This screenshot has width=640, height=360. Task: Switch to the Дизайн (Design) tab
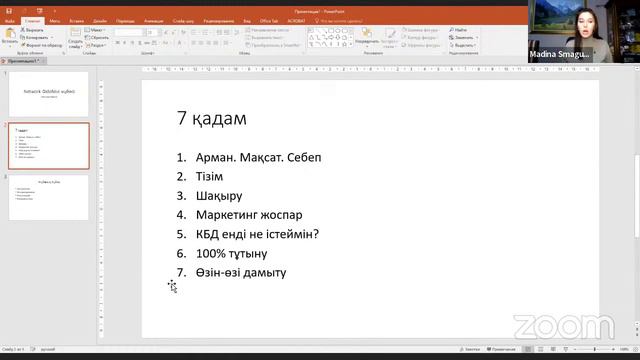(100, 21)
